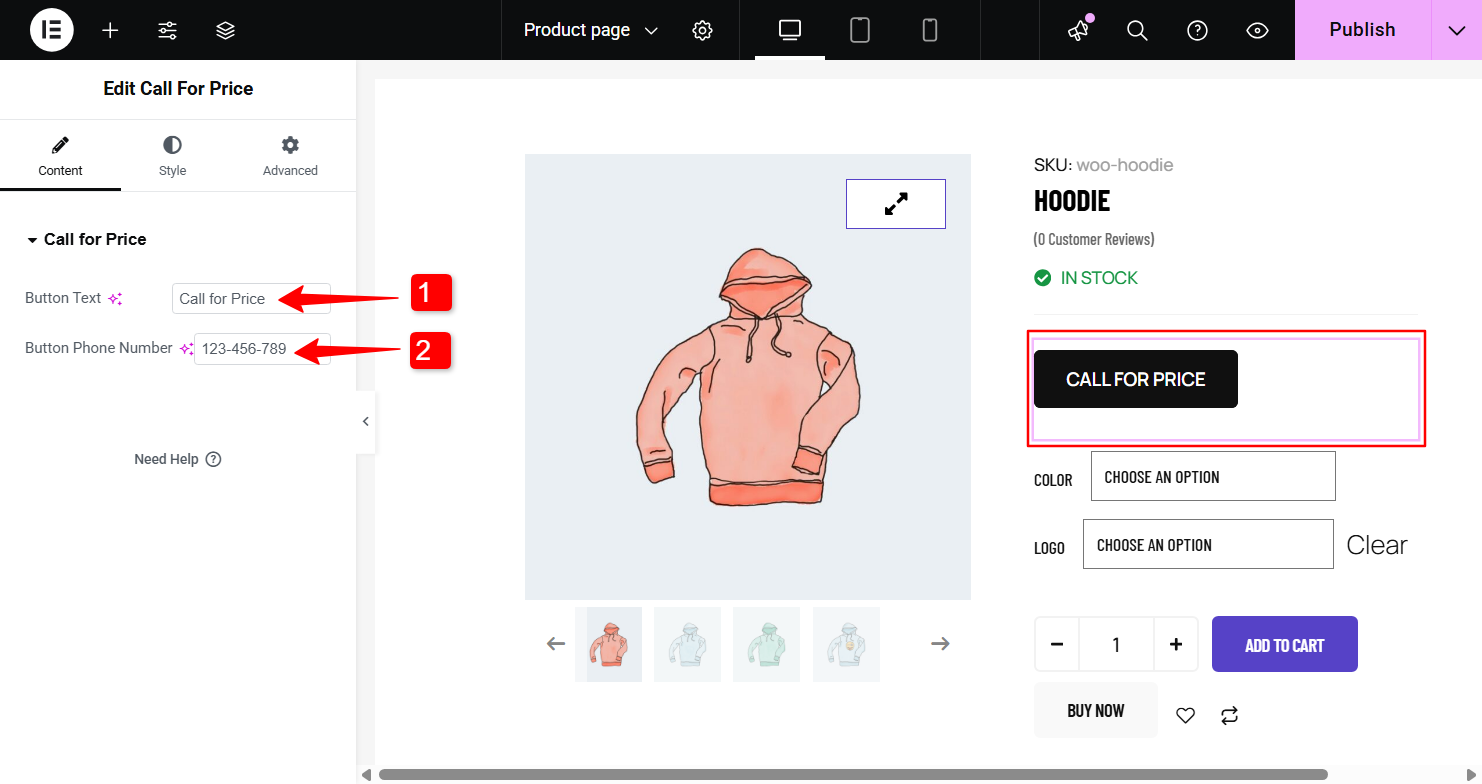Open the Logo choose an option dropdown
This screenshot has height=784, width=1482.
tap(1208, 544)
